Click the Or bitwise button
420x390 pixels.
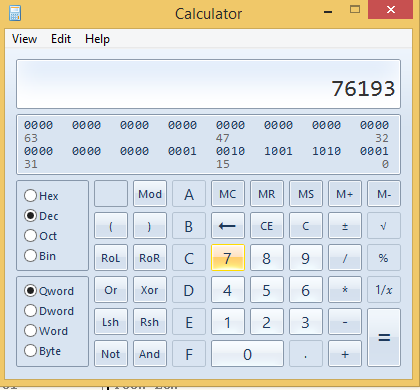tap(111, 290)
